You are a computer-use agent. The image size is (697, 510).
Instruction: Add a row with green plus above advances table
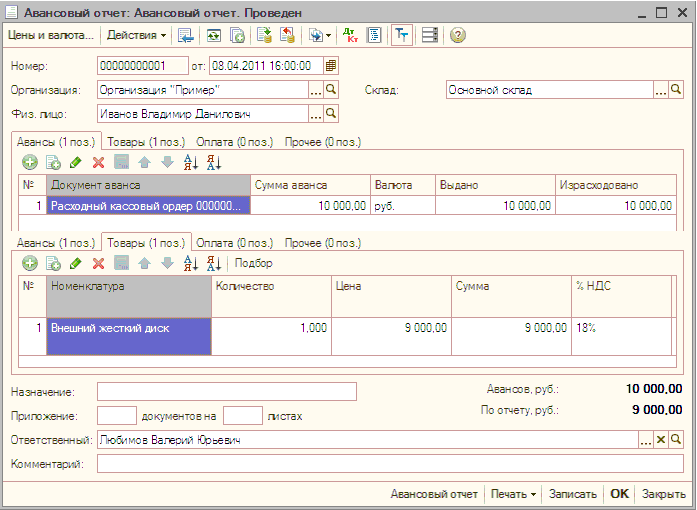tap(30, 162)
